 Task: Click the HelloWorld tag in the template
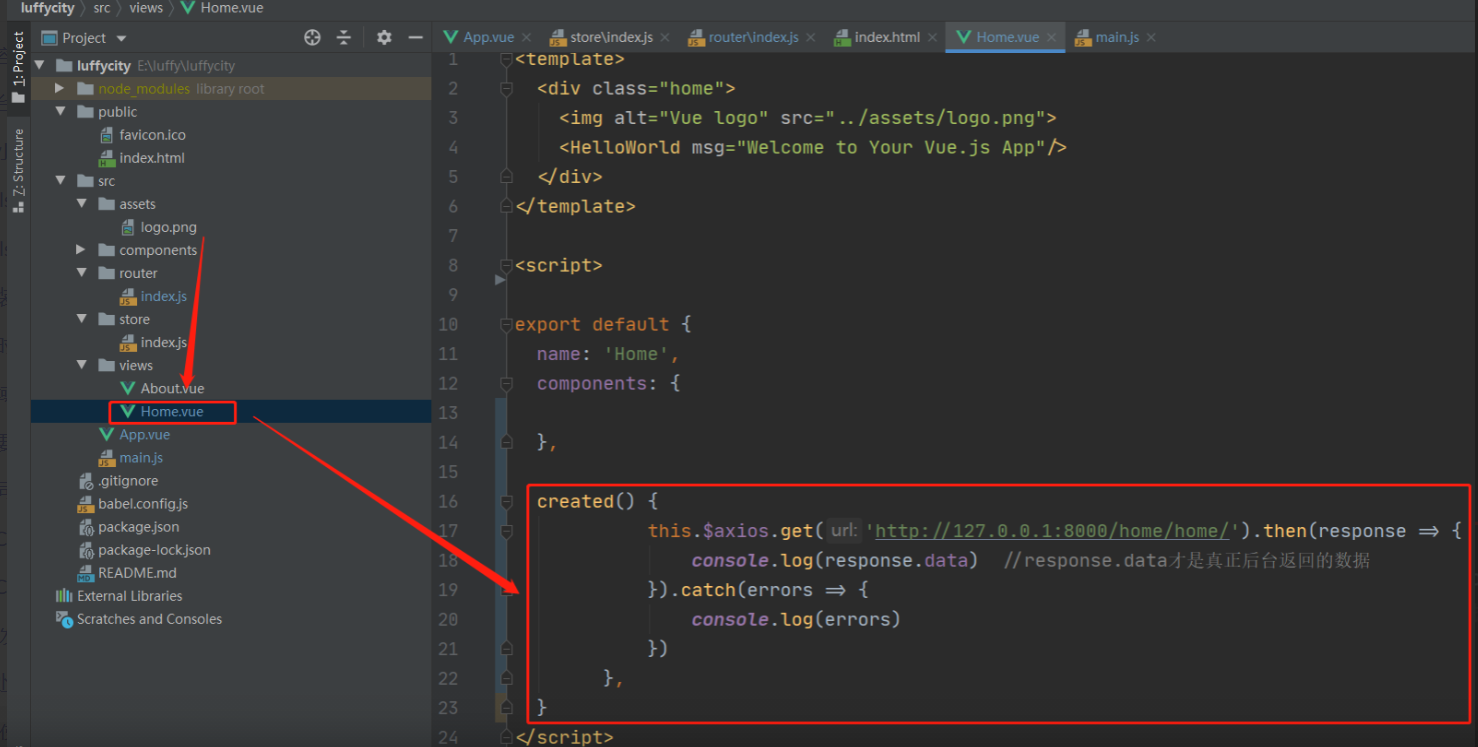click(625, 147)
